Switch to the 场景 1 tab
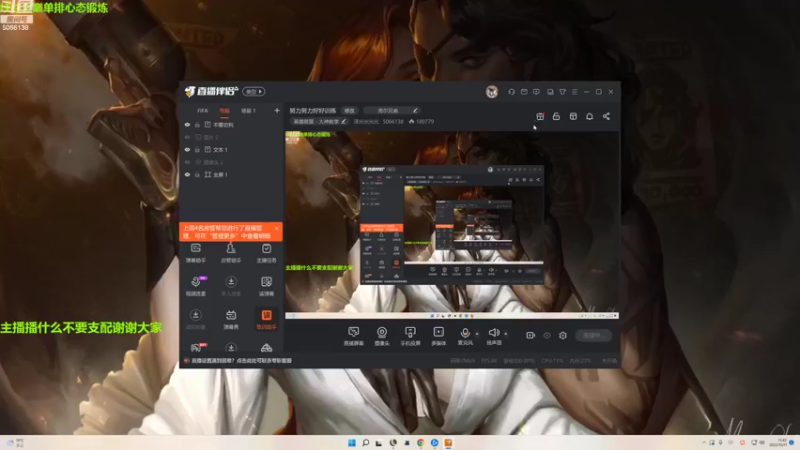 [x=248, y=111]
